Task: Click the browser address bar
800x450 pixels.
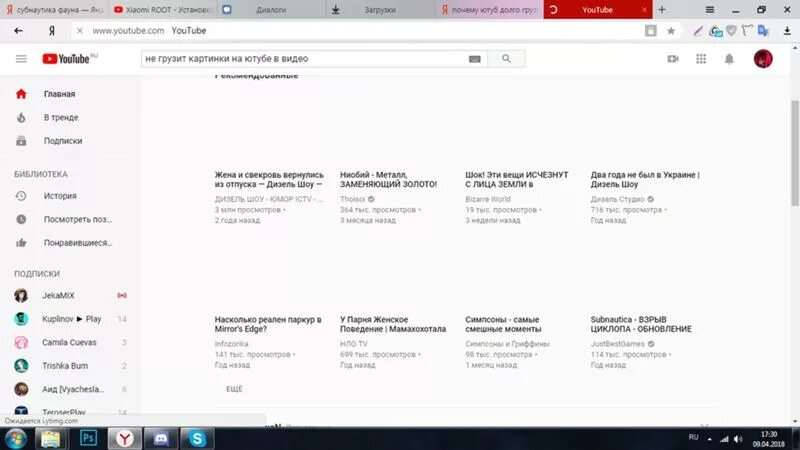Action: 357,31
